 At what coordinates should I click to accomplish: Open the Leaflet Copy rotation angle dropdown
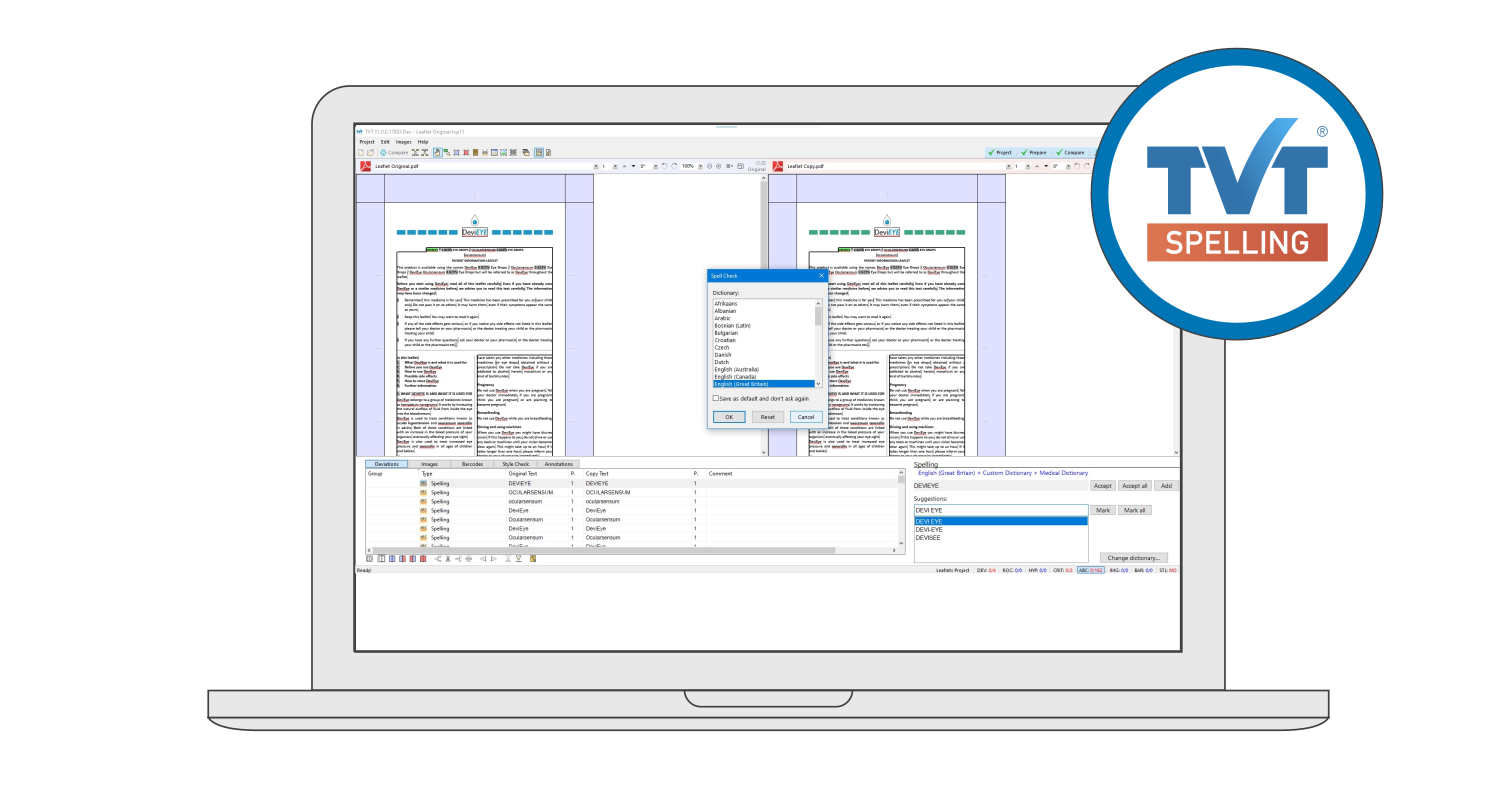coord(1067,166)
